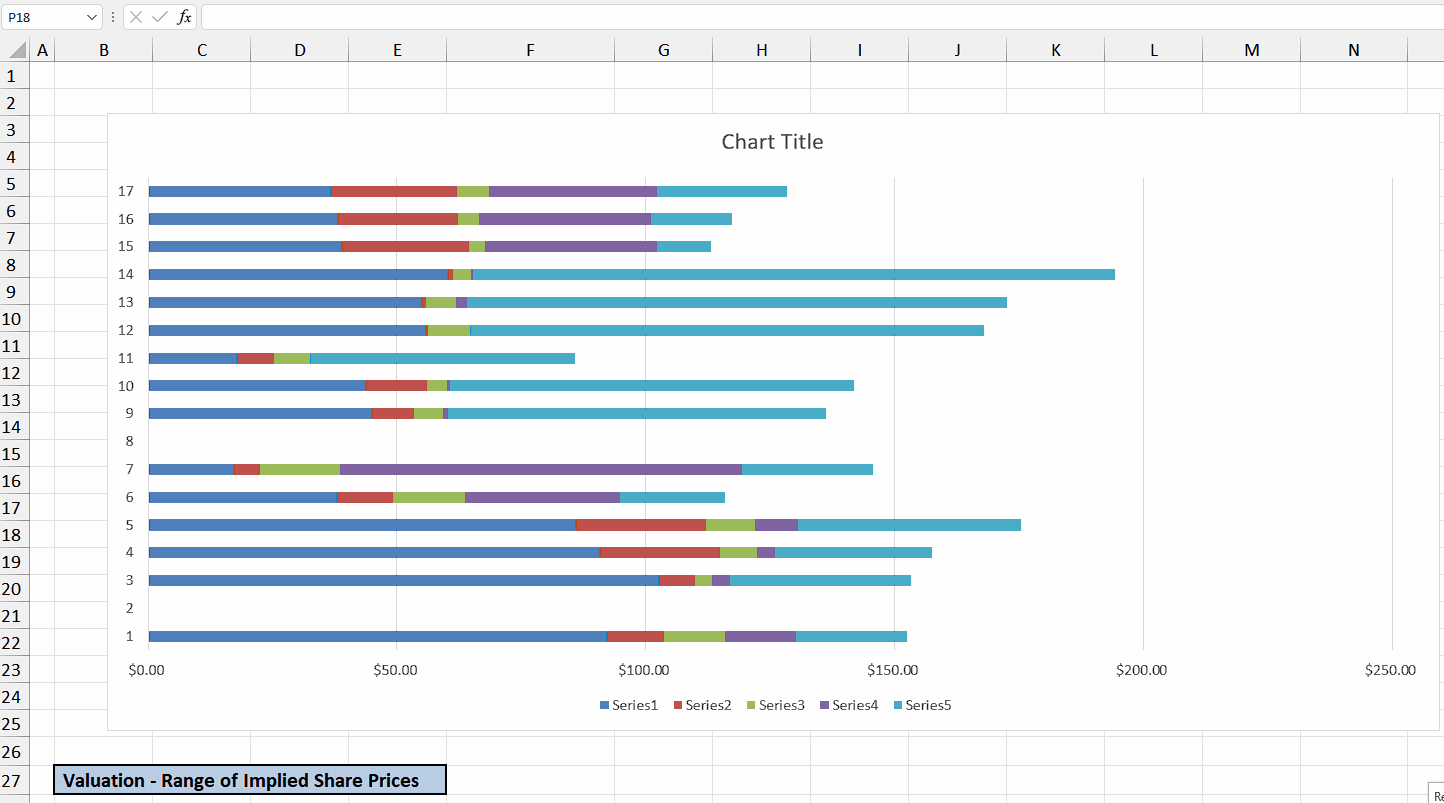Screen dimensions: 1444x803
Task: Click the Cancel (X) icon beside the formula bar
Action: tap(135, 16)
